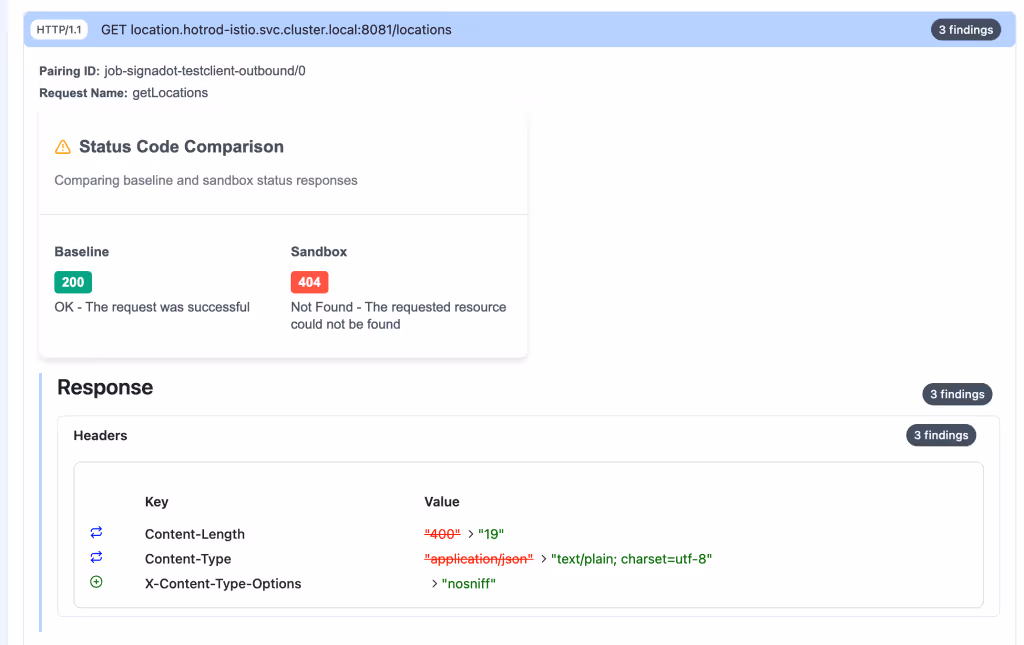Select the Request Name value getLocations
Screen dimensions: 1024x645
click(170, 93)
